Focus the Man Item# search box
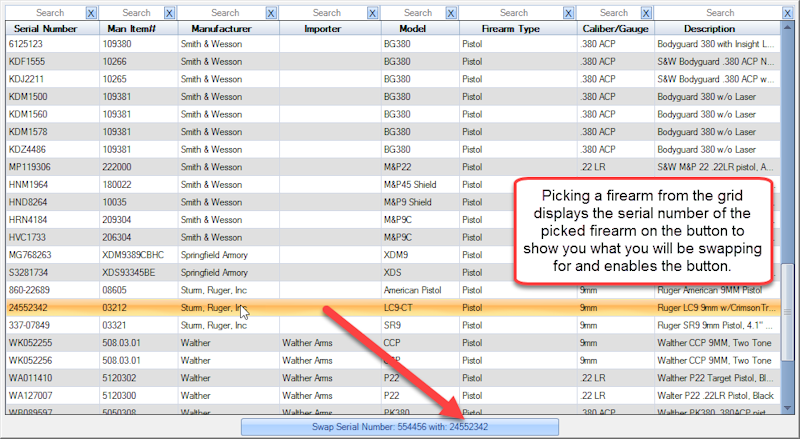800x439 pixels. pyautogui.click(x=132, y=13)
